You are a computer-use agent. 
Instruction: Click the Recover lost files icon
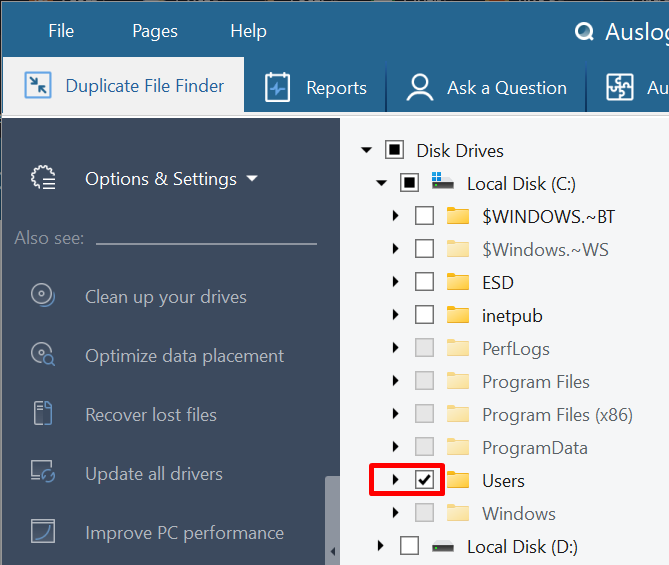tap(42, 415)
